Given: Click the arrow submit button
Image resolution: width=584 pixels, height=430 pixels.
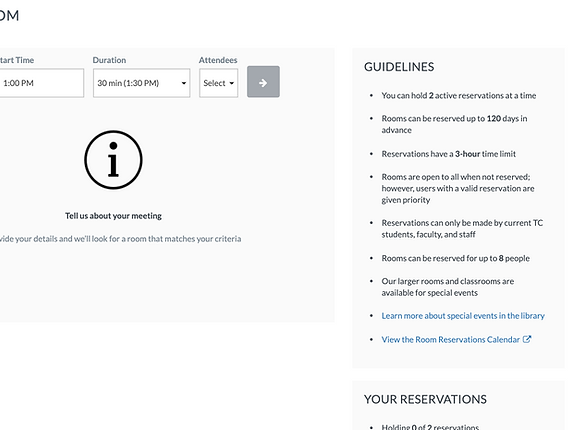Looking at the screenshot, I should [x=263, y=82].
